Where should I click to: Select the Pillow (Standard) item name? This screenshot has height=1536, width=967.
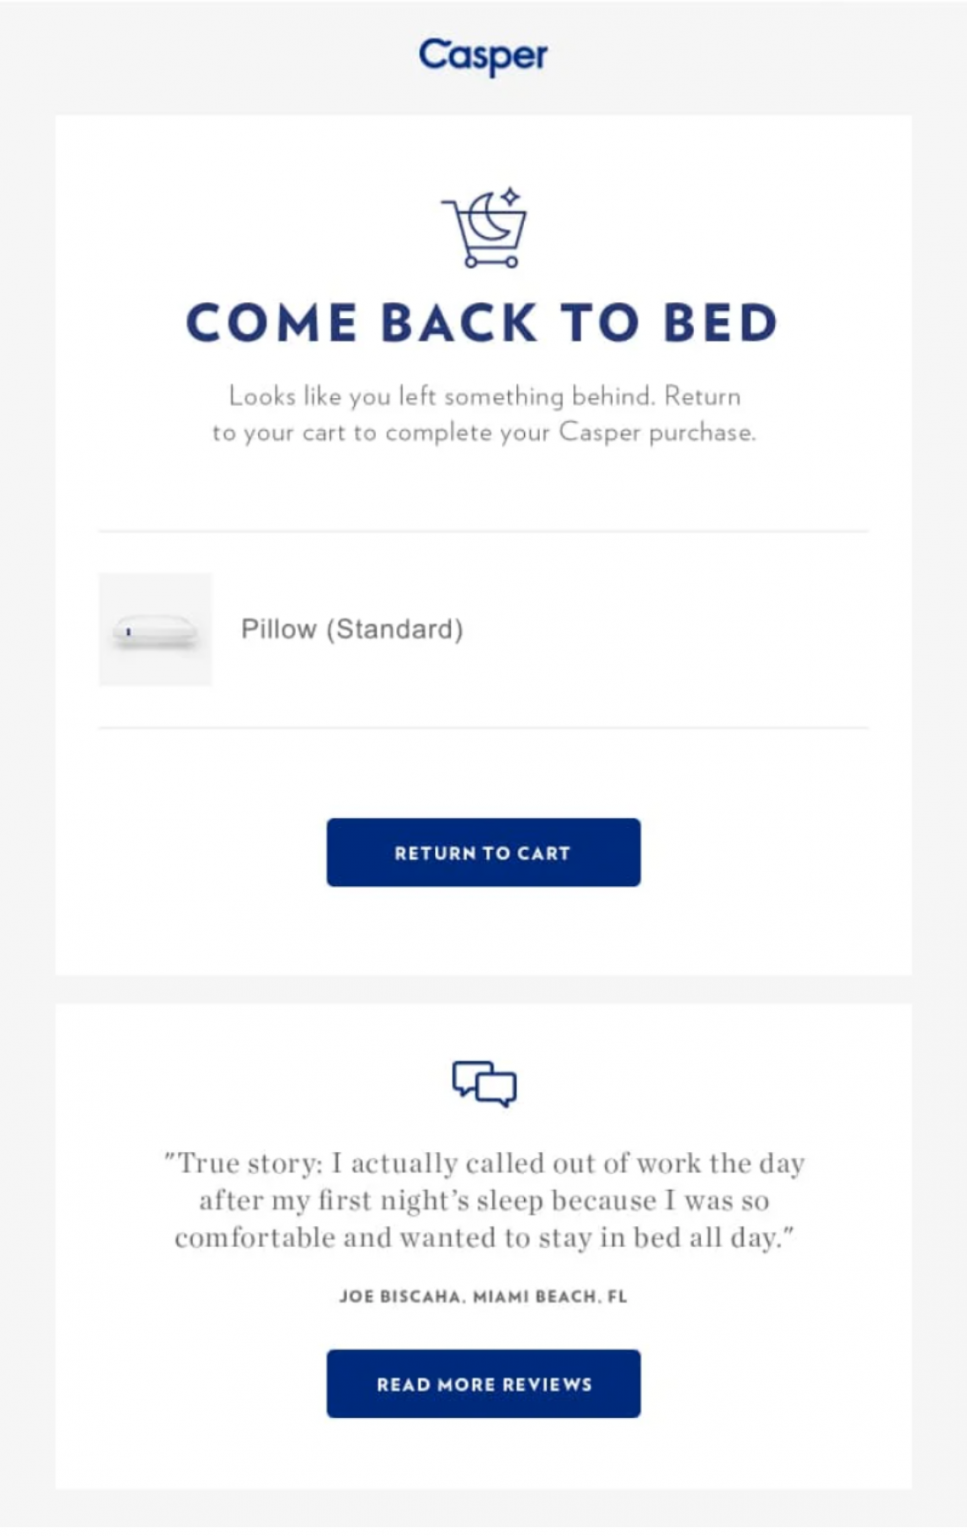(352, 629)
